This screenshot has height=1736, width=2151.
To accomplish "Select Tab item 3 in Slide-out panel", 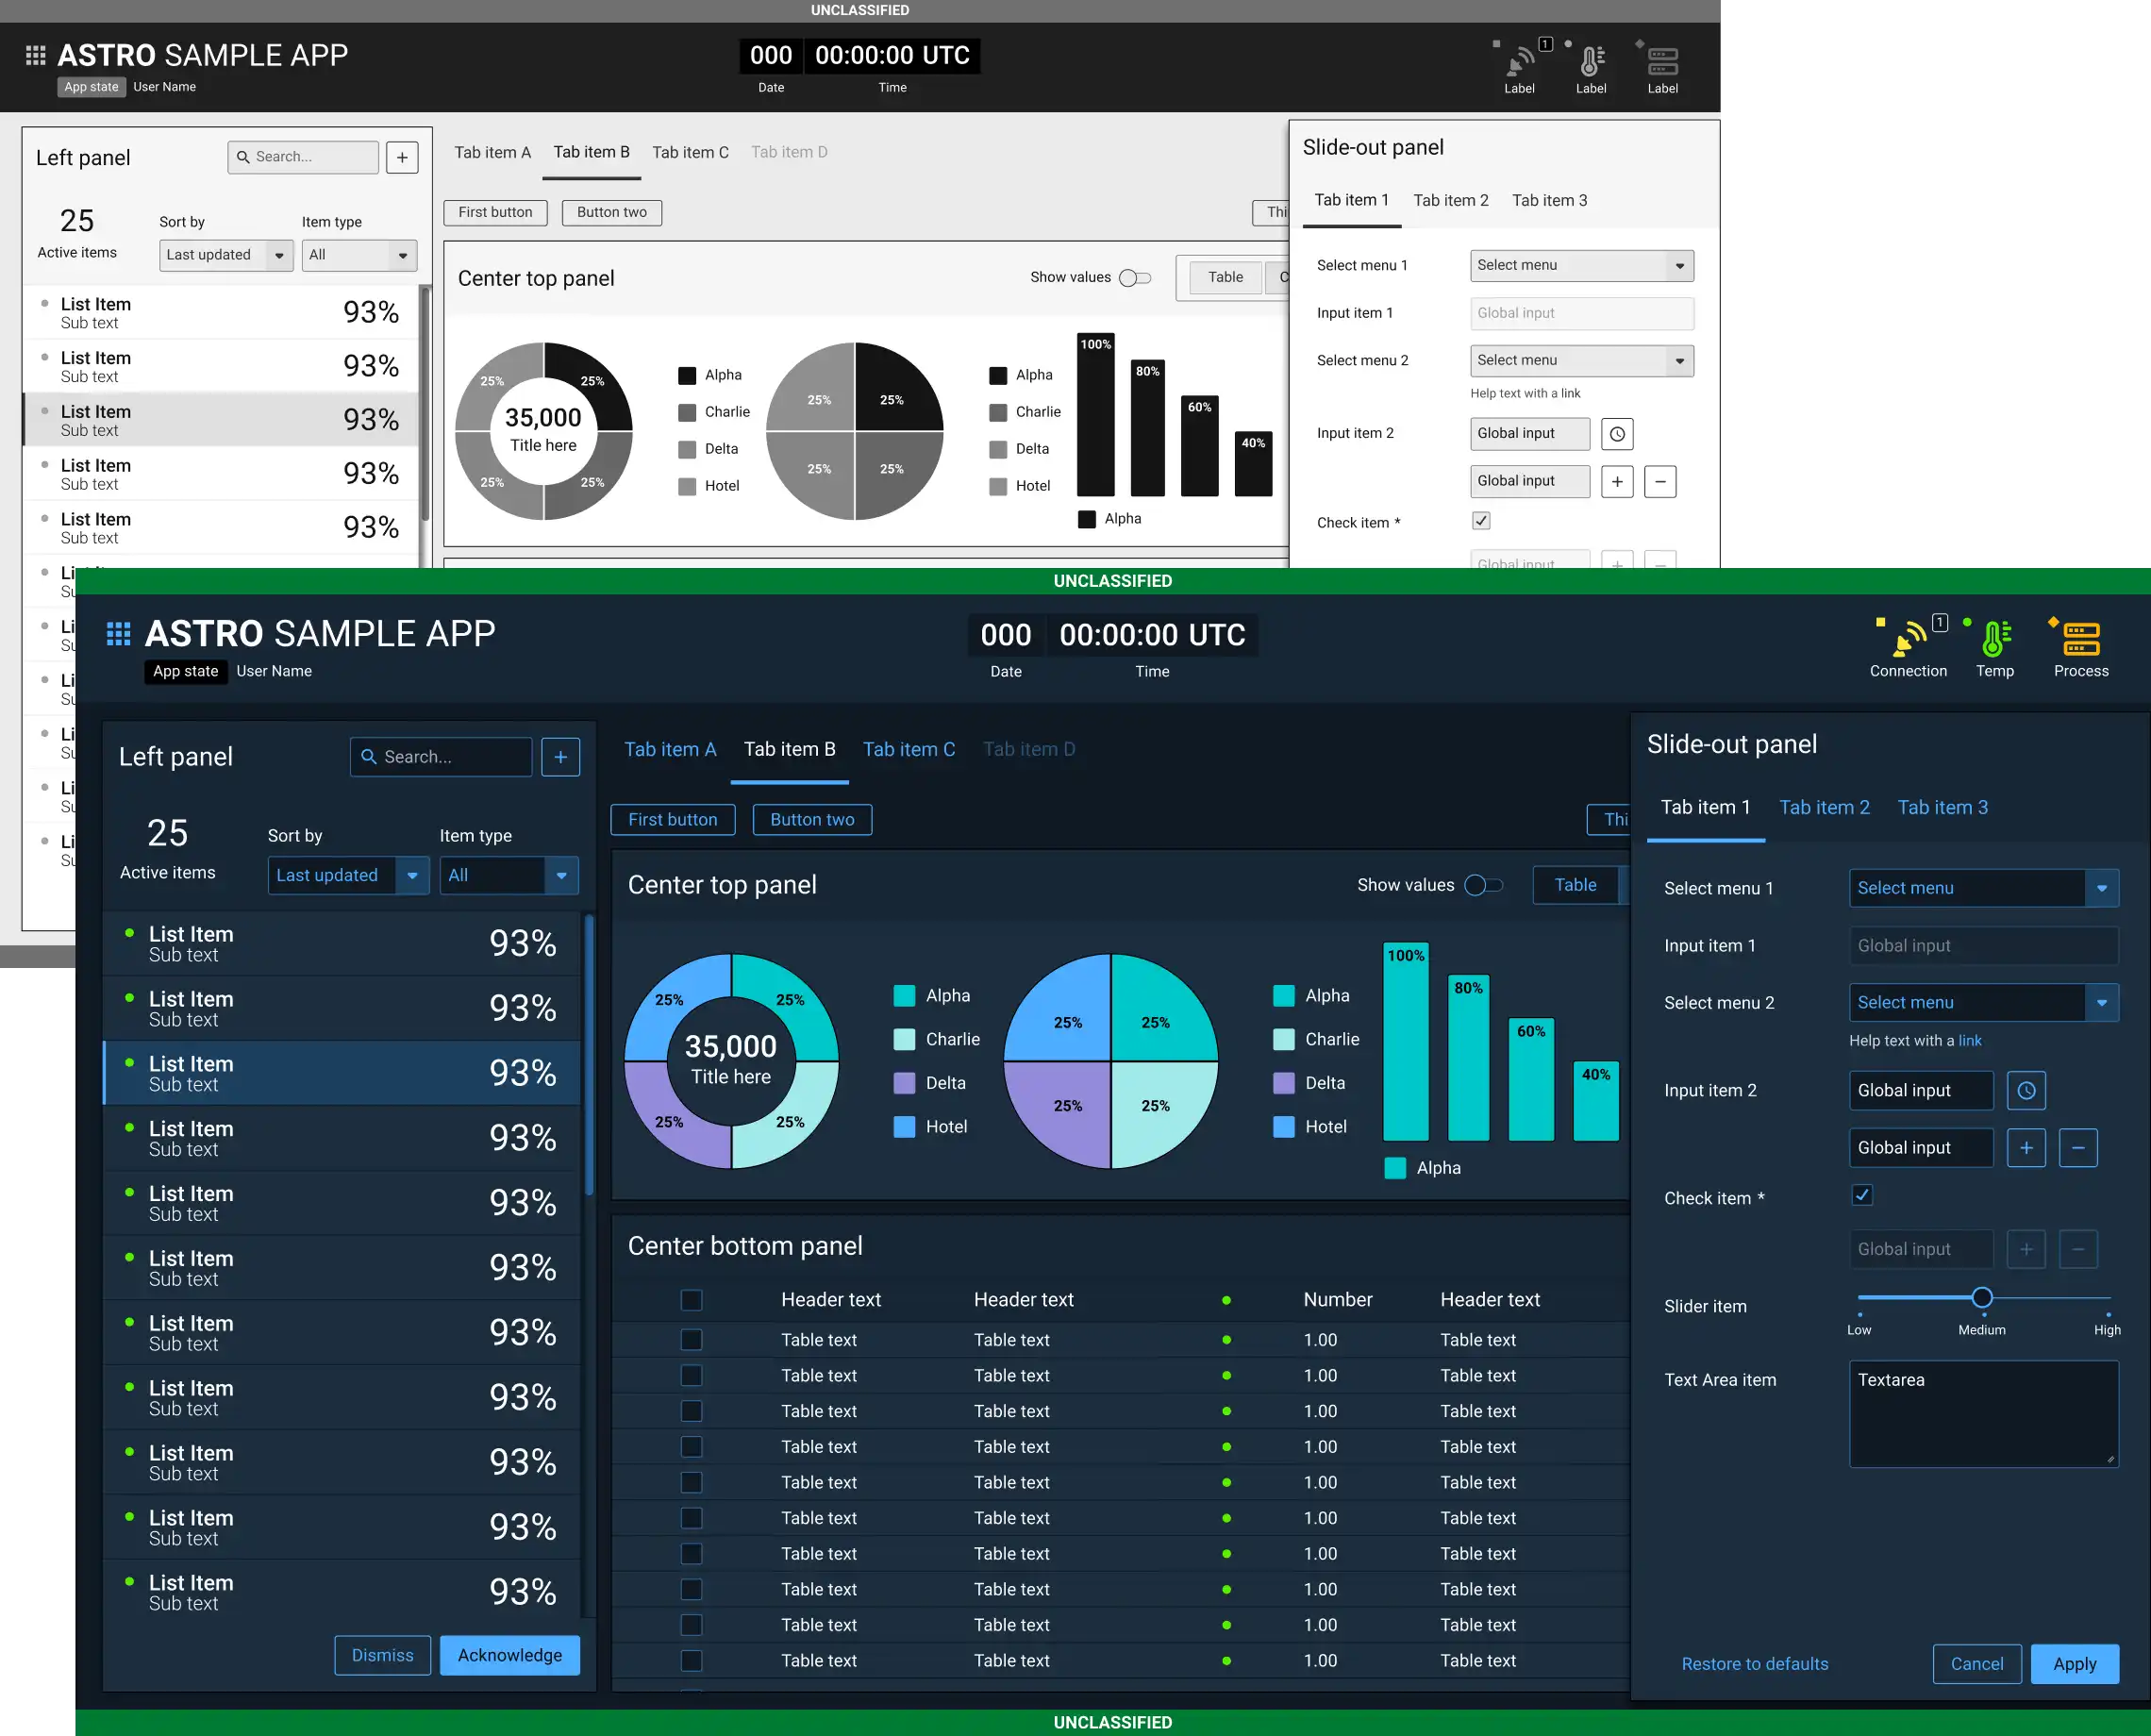I will pyautogui.click(x=1942, y=806).
